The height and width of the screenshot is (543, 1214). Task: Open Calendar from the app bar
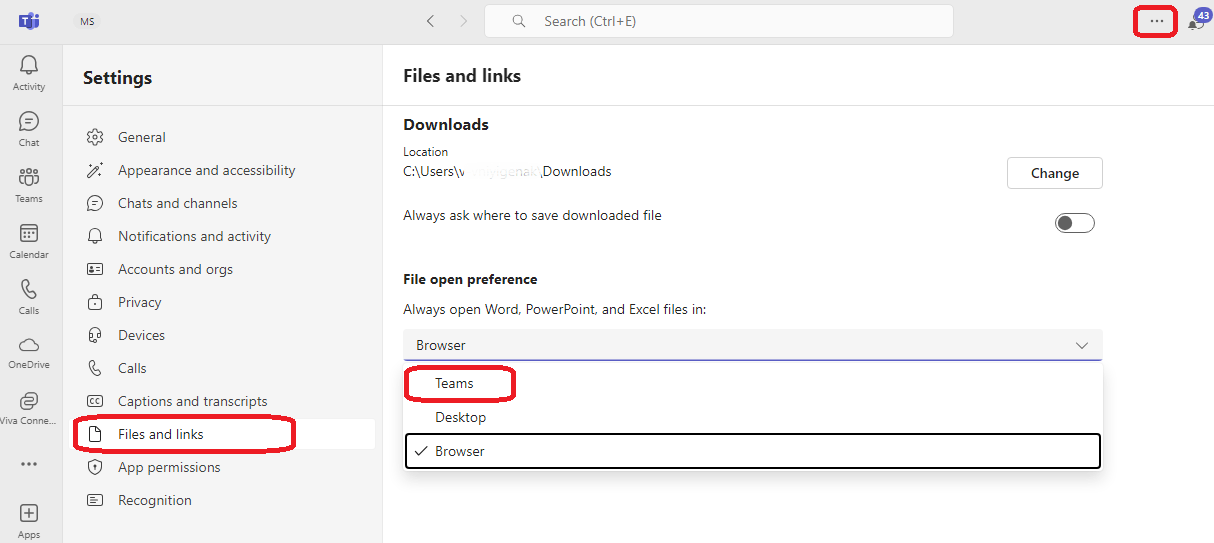29,241
